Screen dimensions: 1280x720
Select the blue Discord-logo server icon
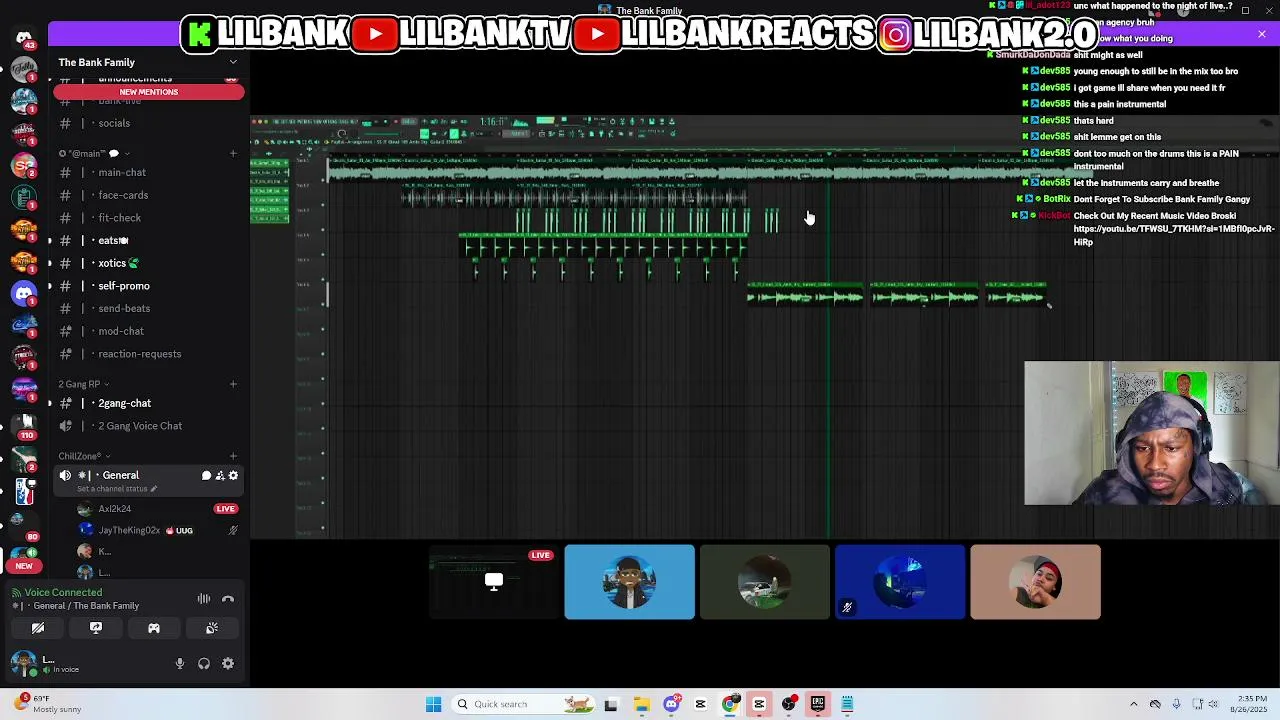click(24, 293)
